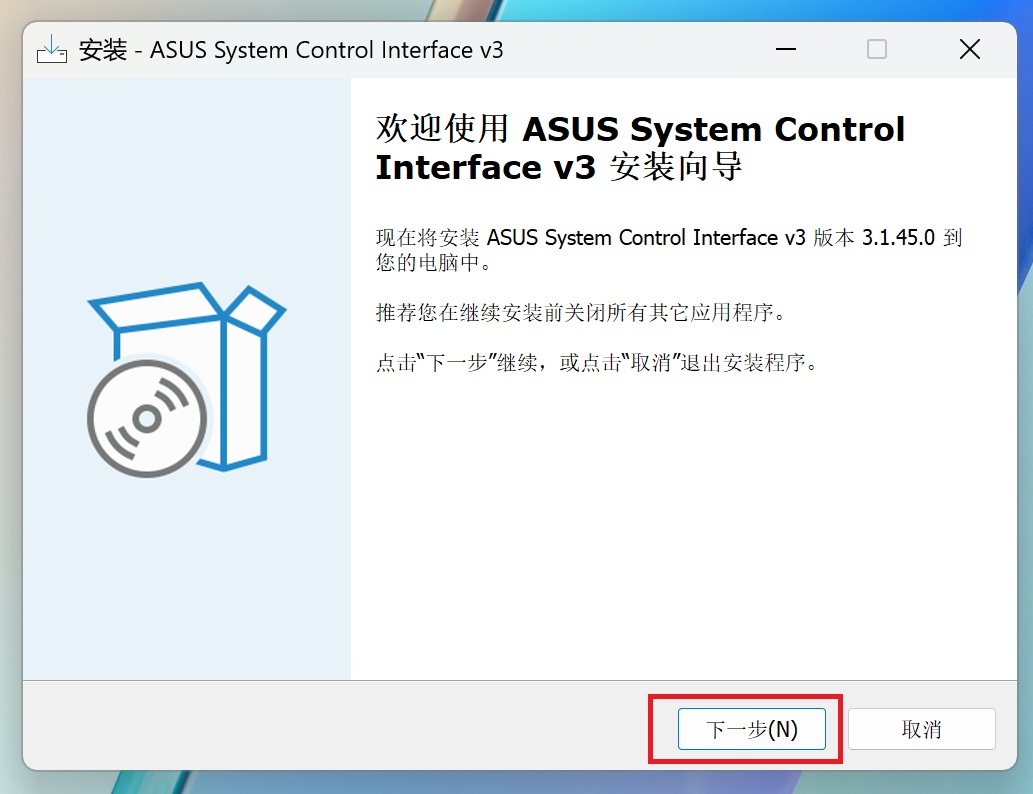This screenshot has height=794, width=1033.
Task: Click the box and disc setup graphic
Action: (186, 380)
